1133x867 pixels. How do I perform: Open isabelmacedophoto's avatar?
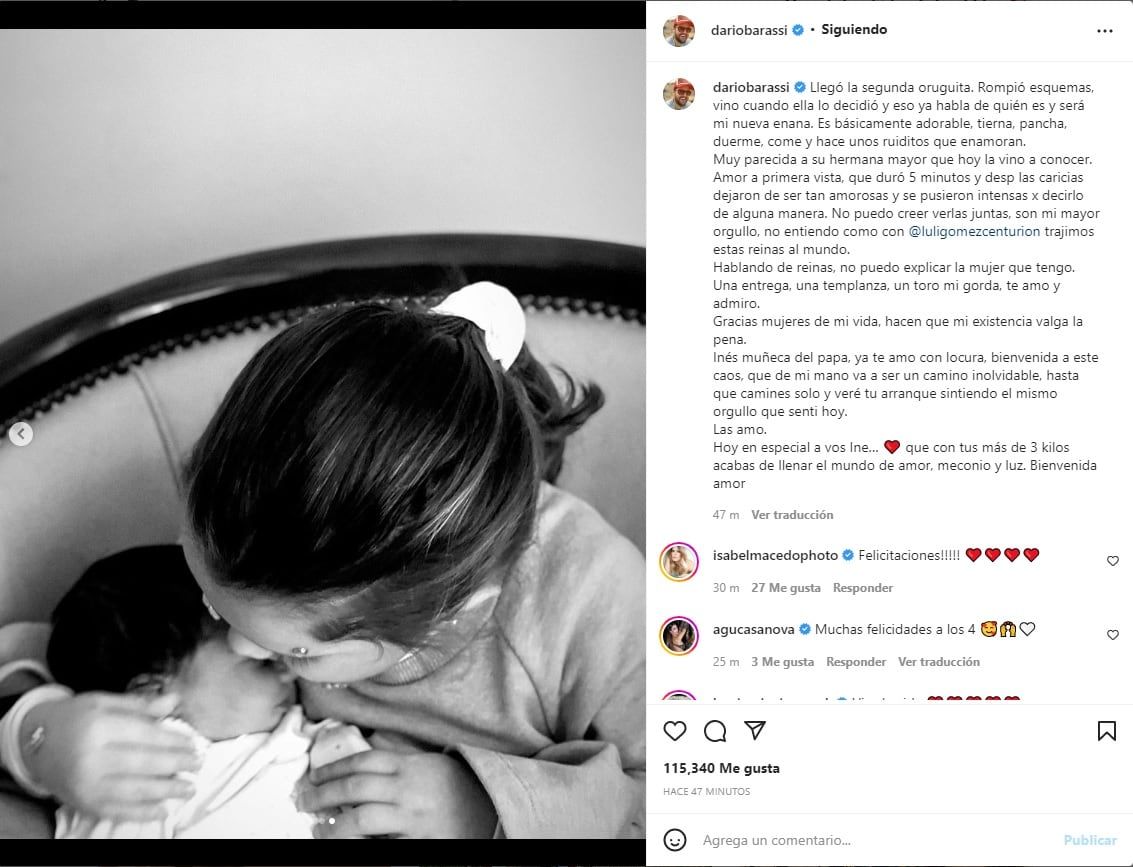click(x=679, y=561)
